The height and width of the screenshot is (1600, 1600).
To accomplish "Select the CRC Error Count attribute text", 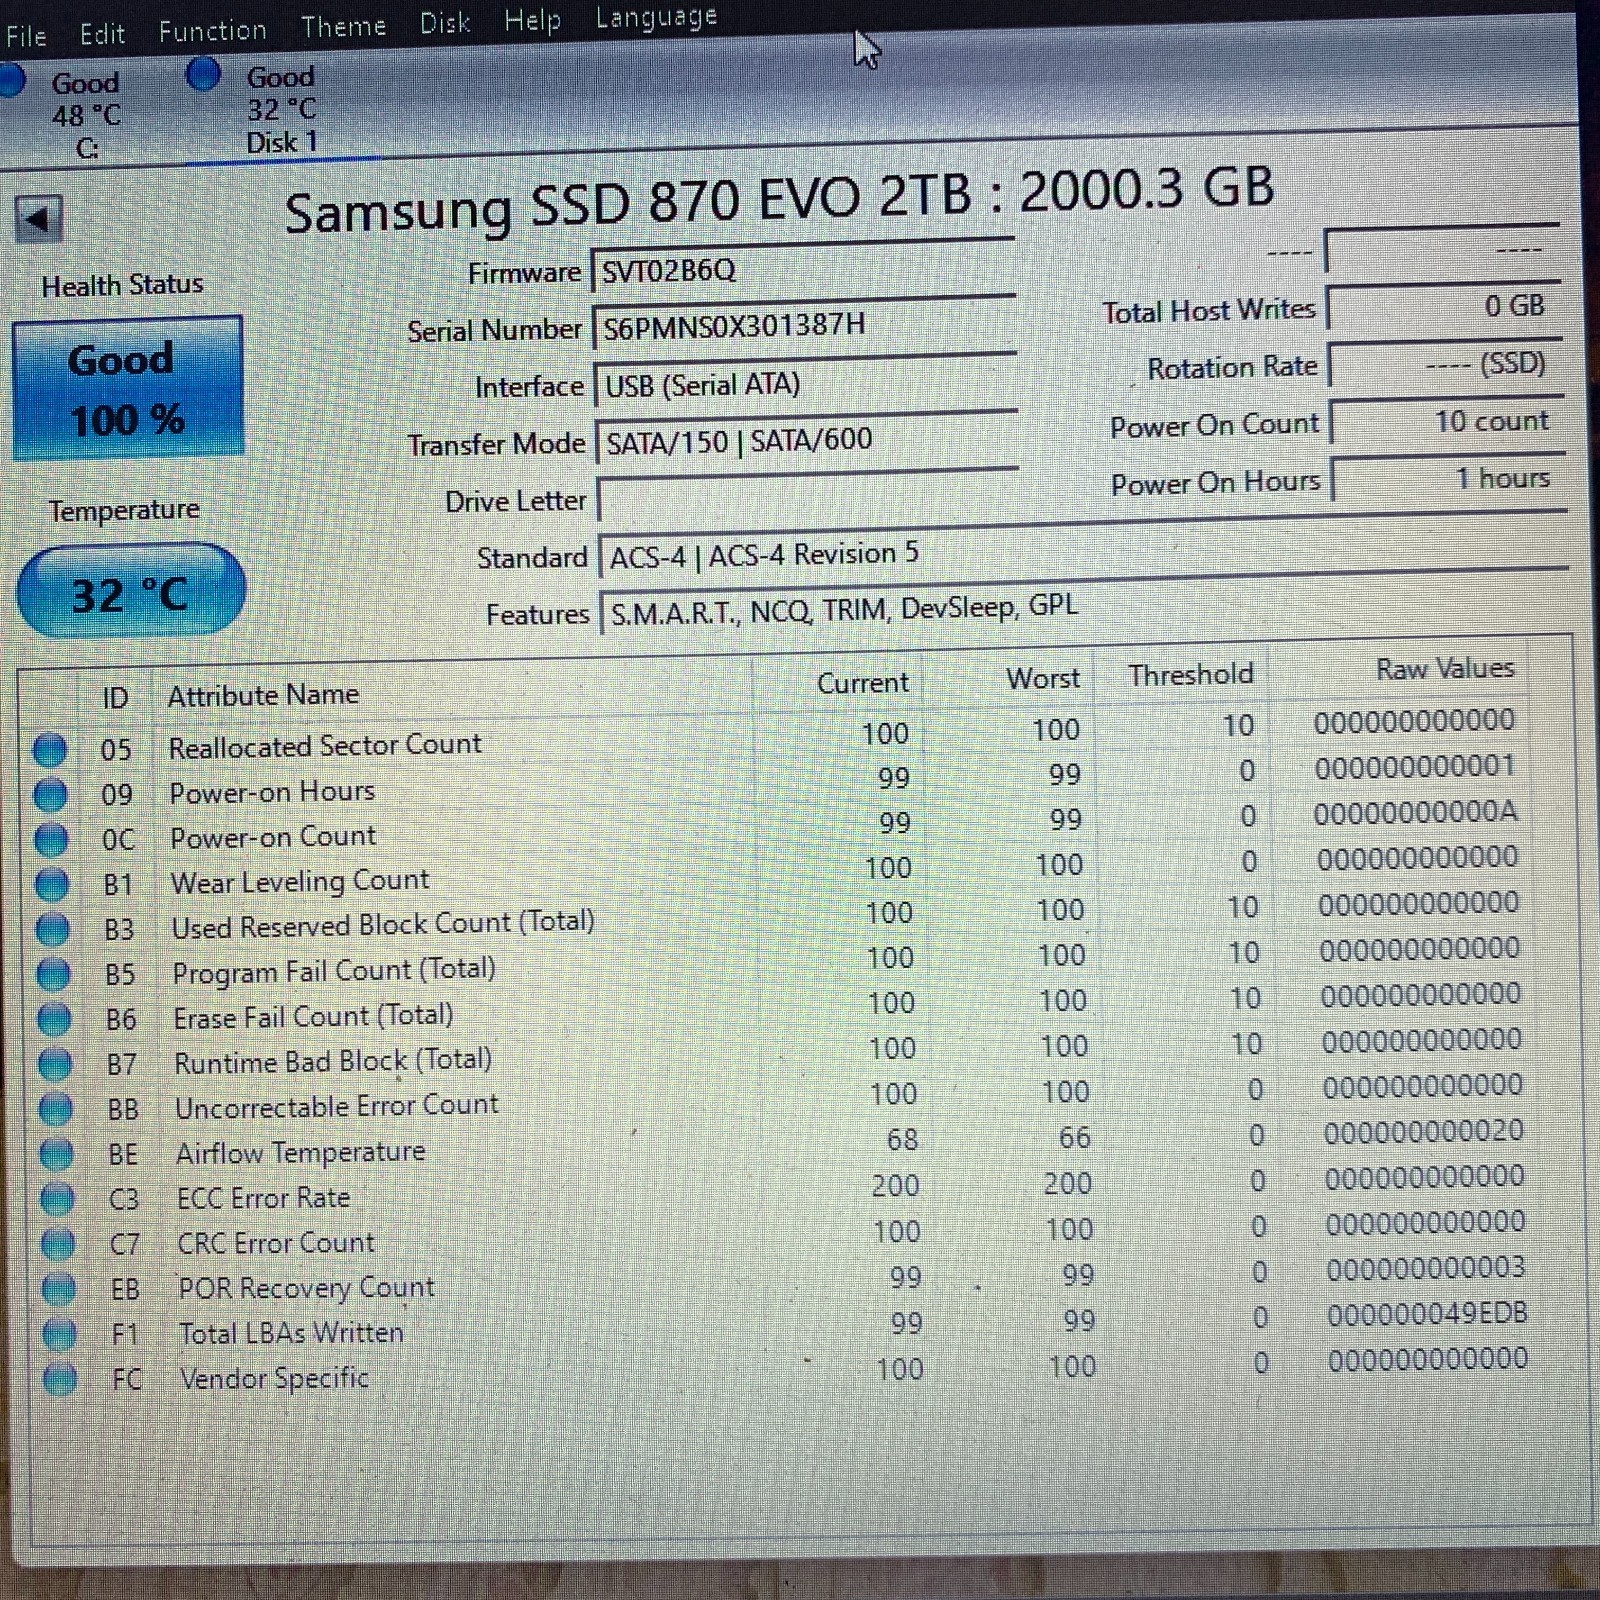I will pyautogui.click(x=276, y=1243).
